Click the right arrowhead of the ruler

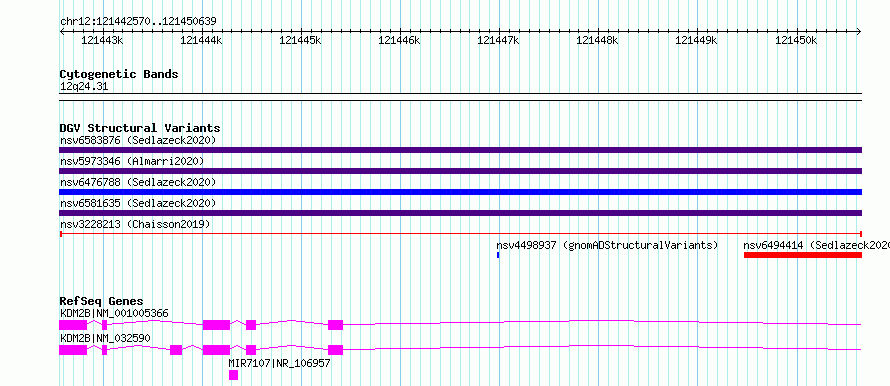click(859, 31)
